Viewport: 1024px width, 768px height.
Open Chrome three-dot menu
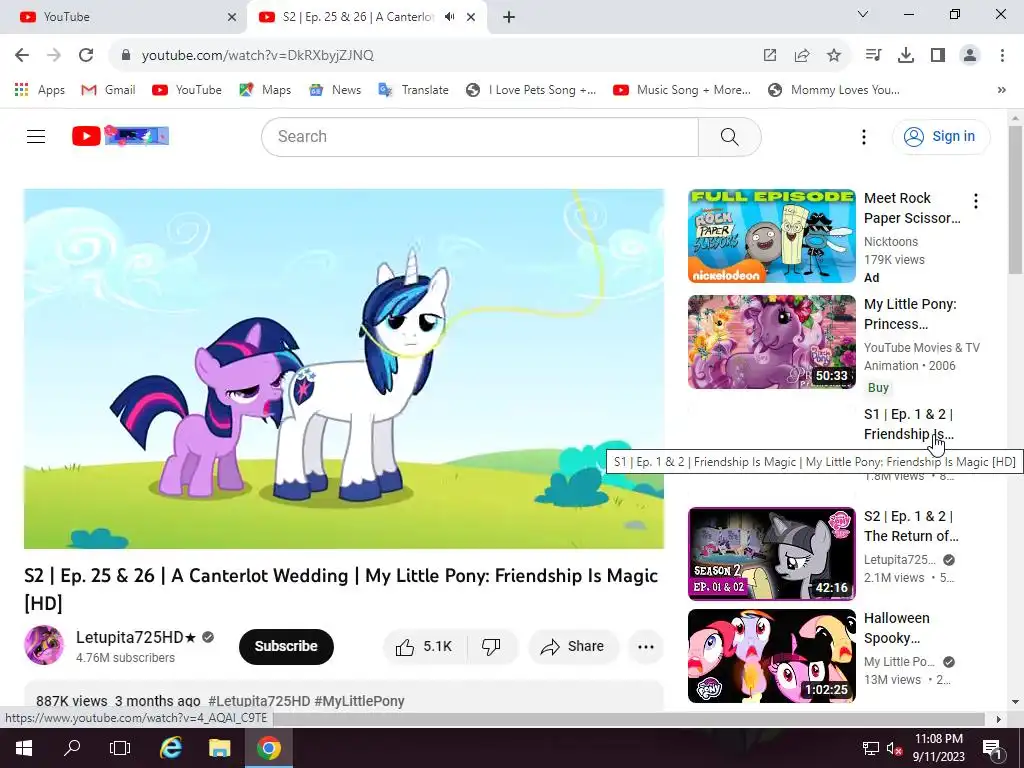pyautogui.click(x=1002, y=55)
